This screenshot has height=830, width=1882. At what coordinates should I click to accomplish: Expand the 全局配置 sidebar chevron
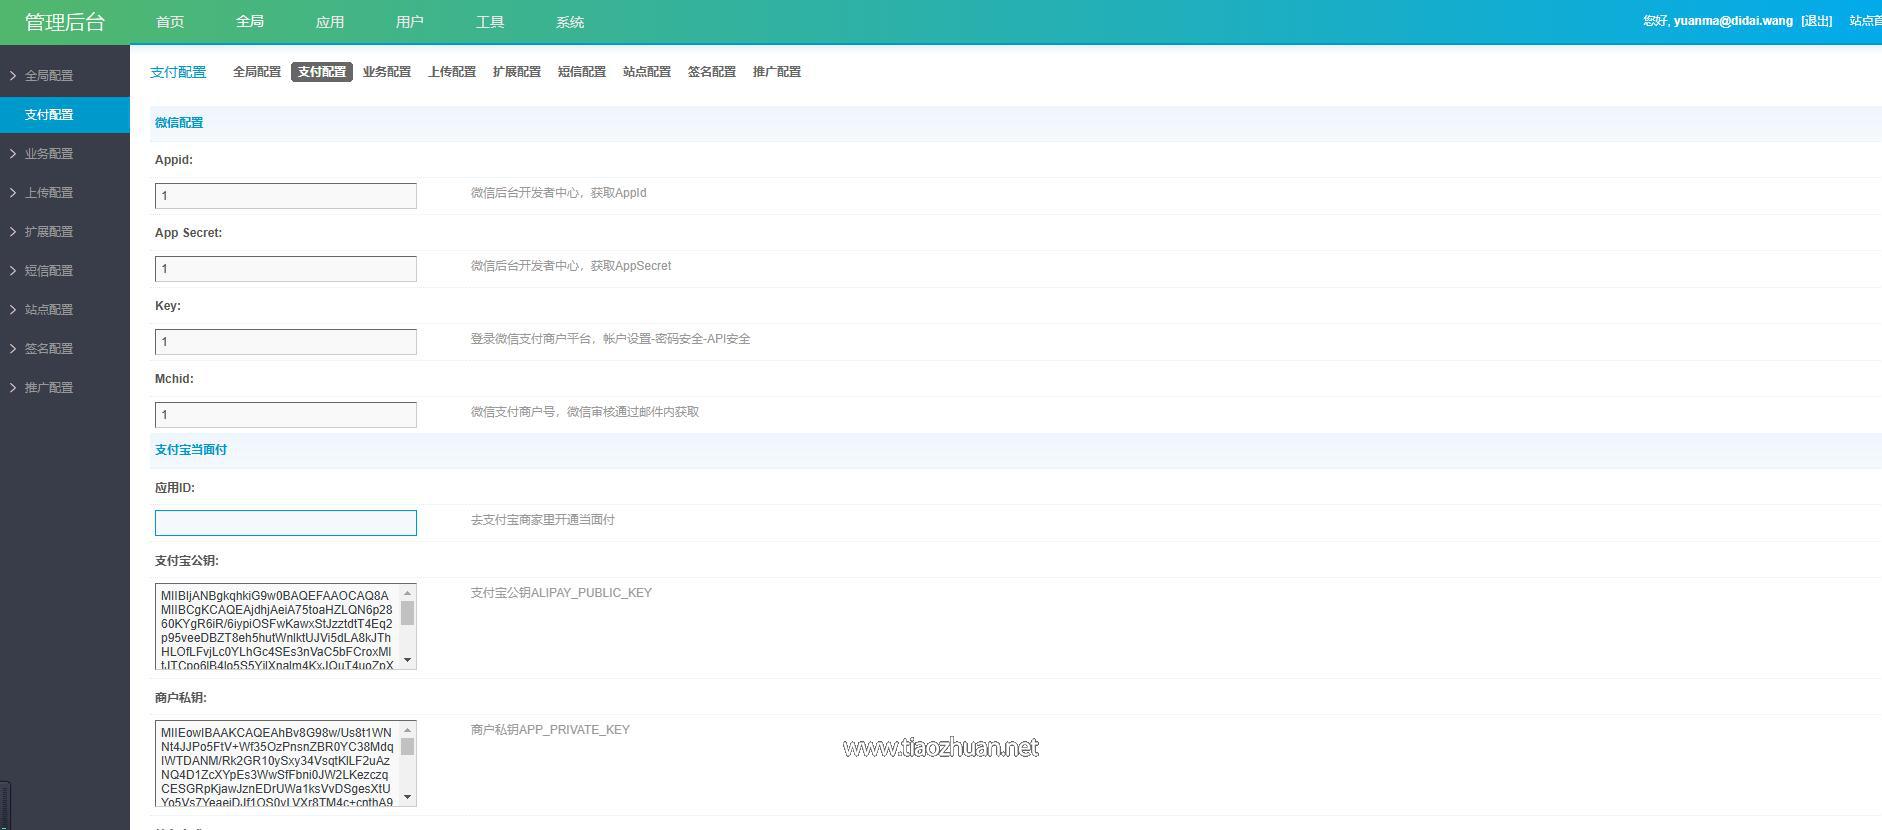(x=12, y=76)
